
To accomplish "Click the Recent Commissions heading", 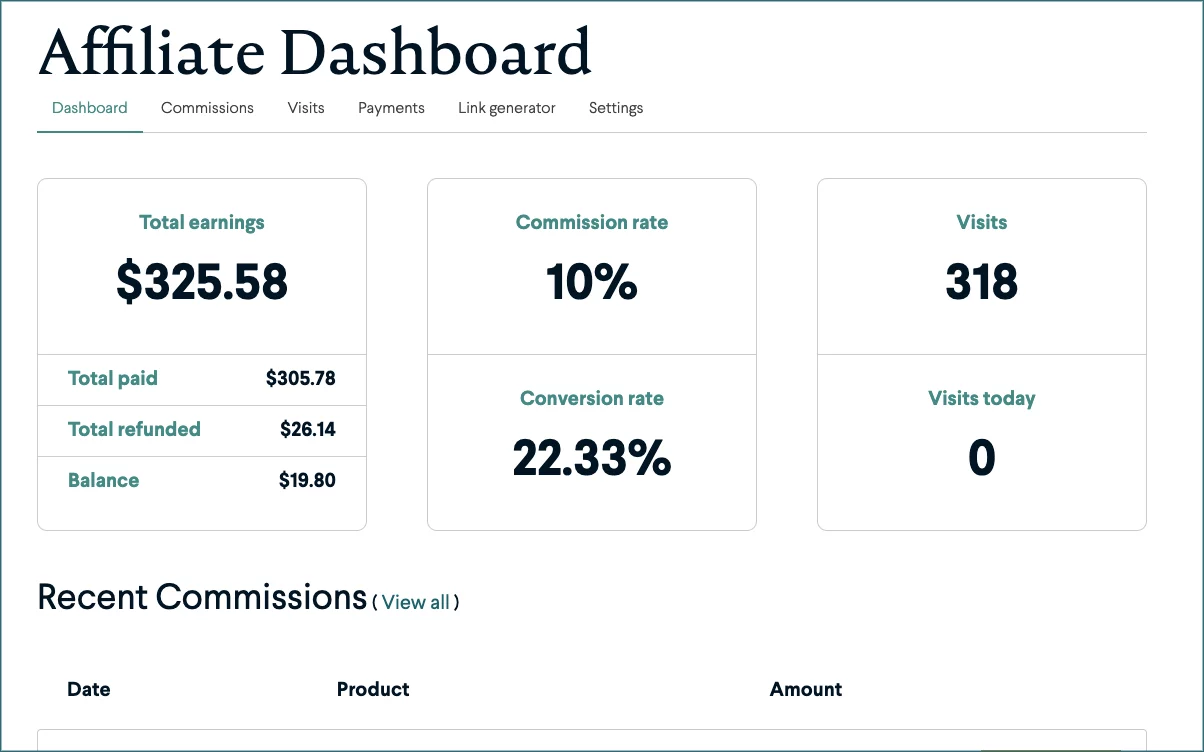I will pyautogui.click(x=202, y=597).
